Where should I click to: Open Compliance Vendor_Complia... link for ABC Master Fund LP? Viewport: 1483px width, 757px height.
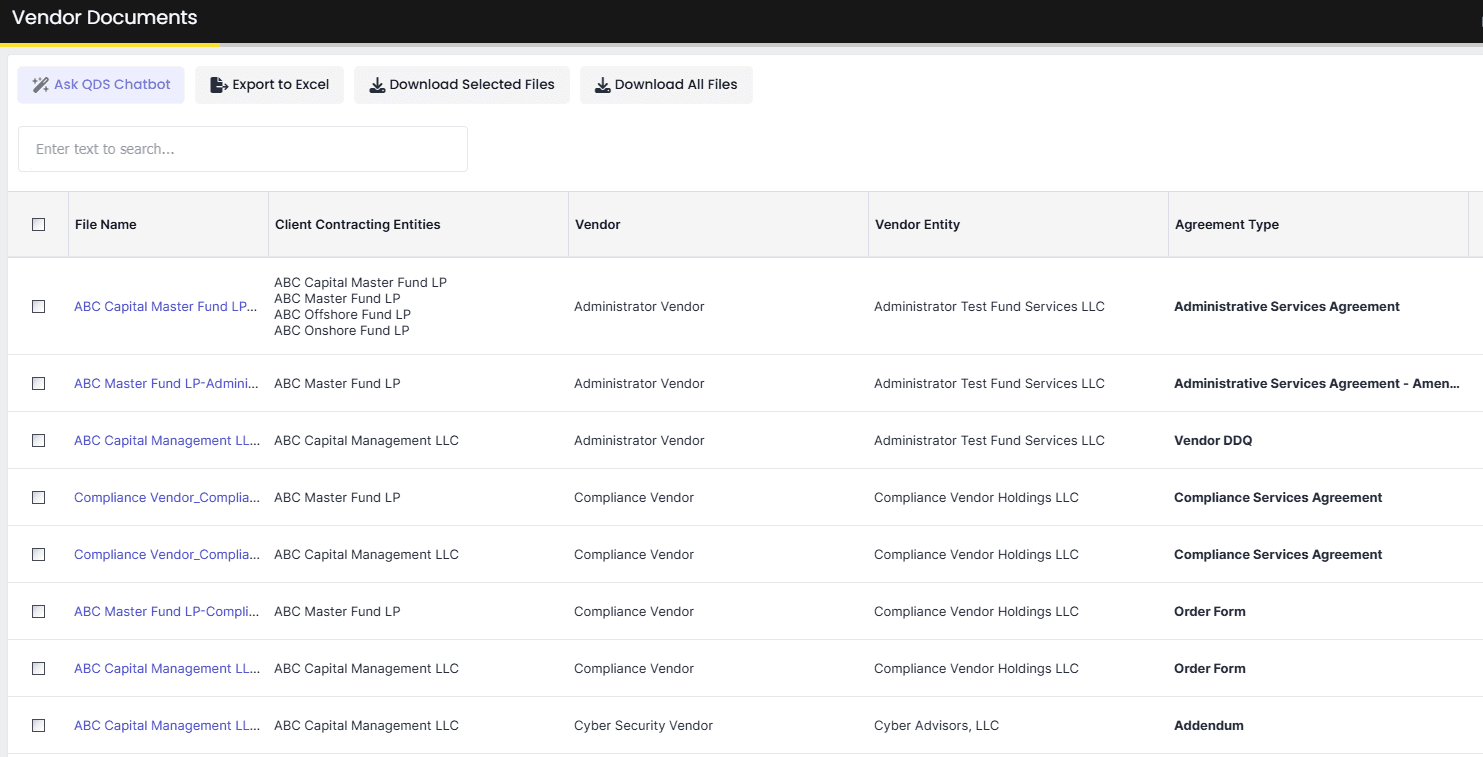pyautogui.click(x=167, y=498)
